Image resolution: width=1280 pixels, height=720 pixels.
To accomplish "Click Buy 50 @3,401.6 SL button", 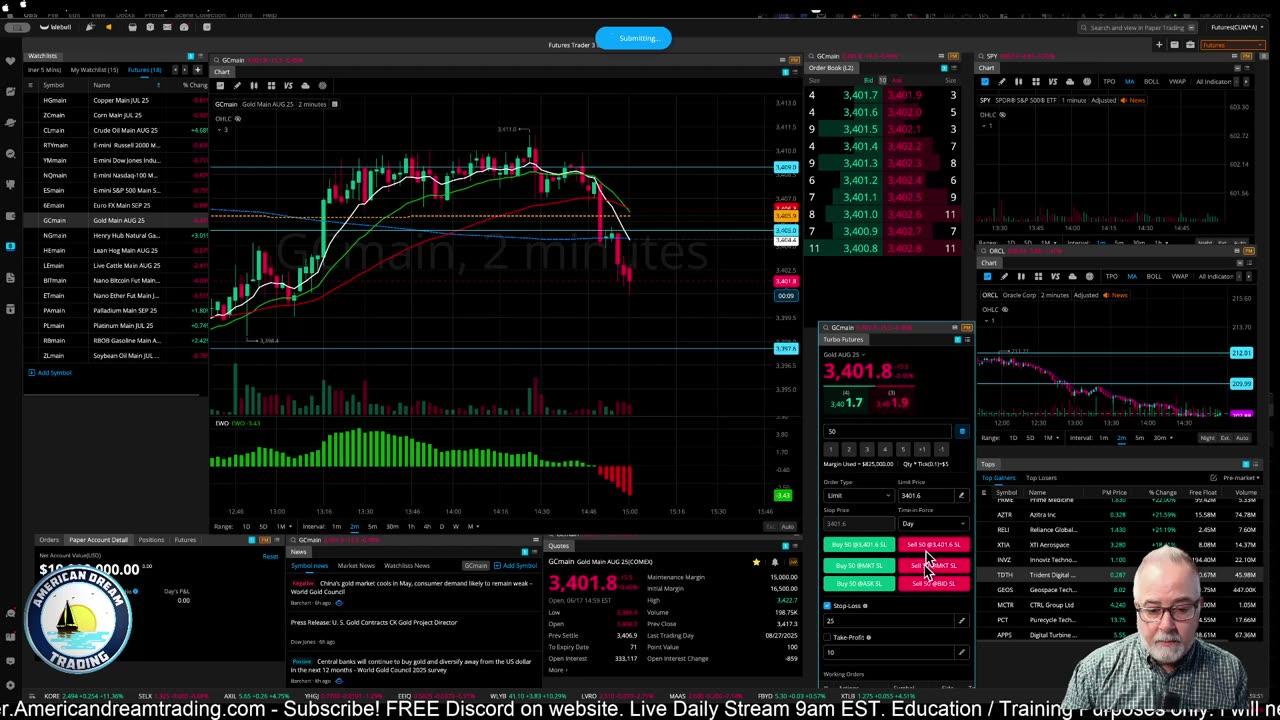I will click(x=859, y=545).
